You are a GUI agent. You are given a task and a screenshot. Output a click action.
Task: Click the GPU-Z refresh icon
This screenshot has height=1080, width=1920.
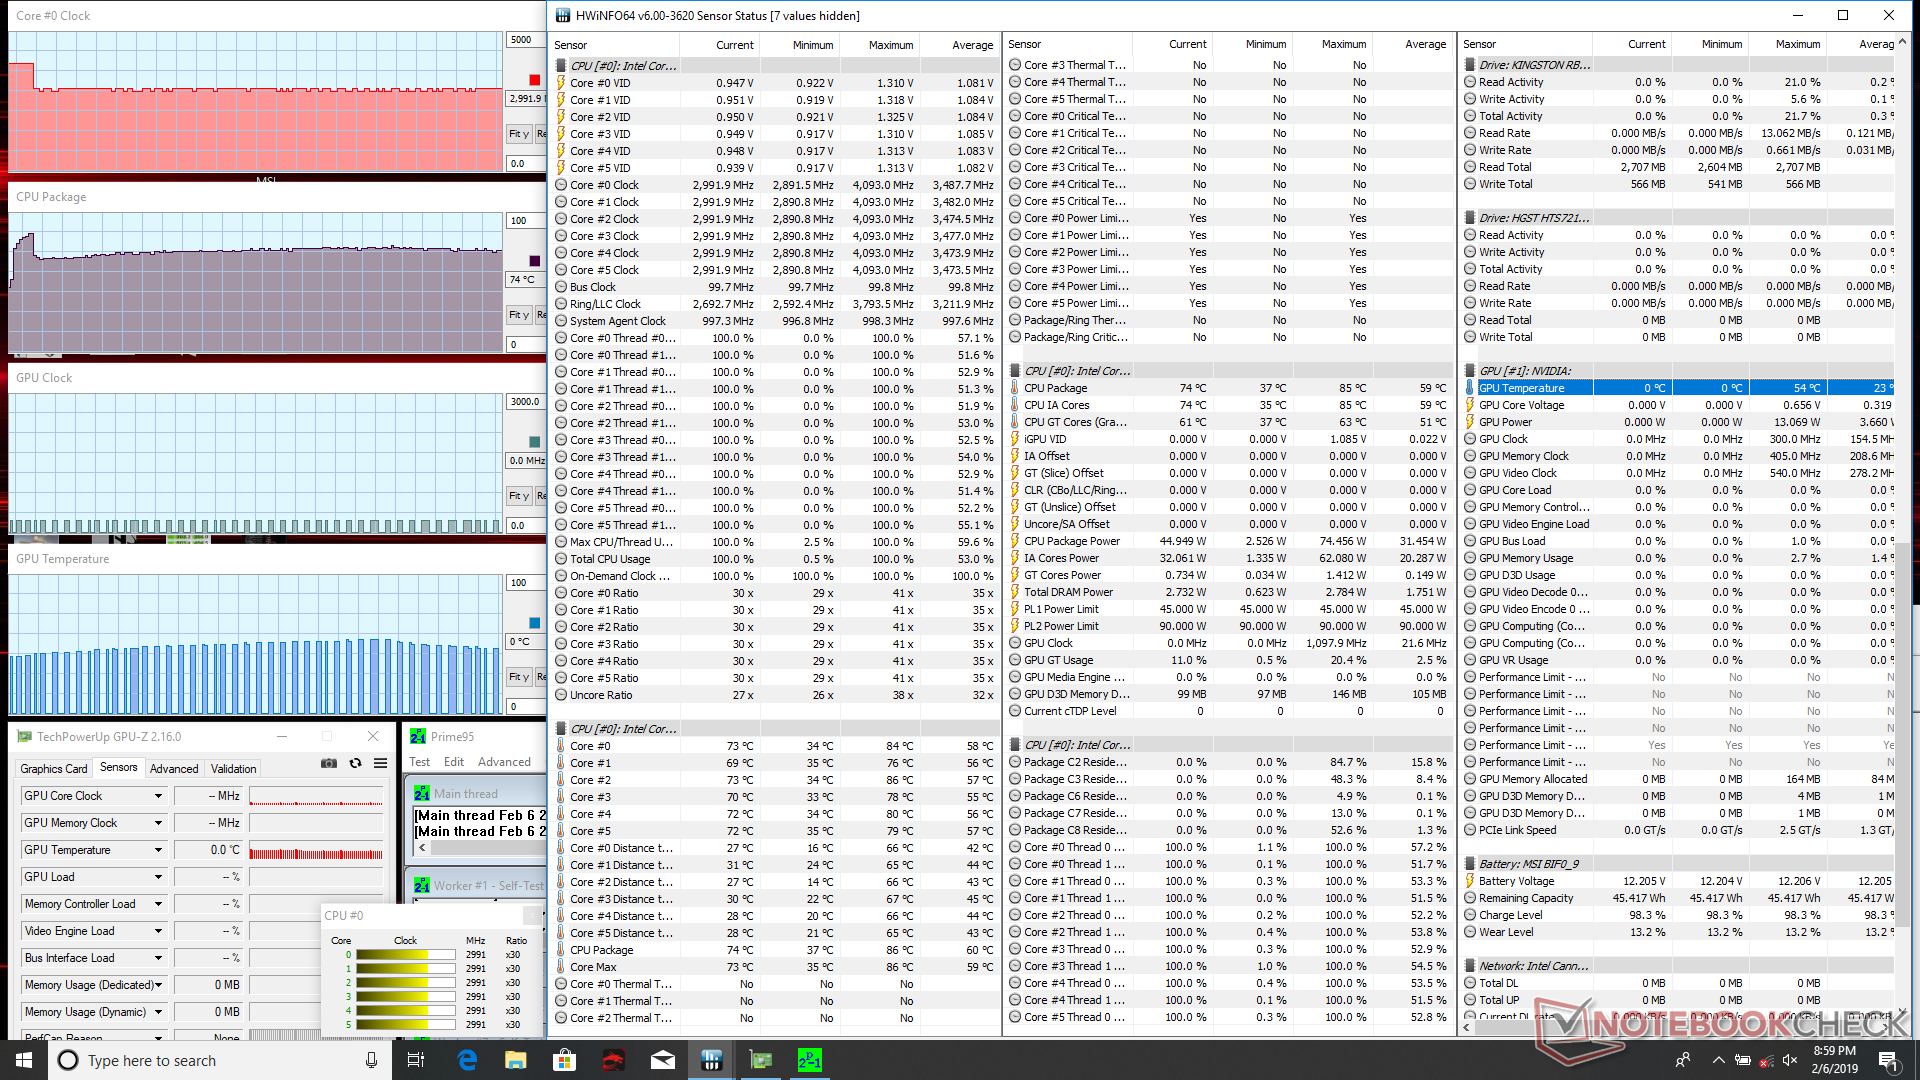click(355, 763)
